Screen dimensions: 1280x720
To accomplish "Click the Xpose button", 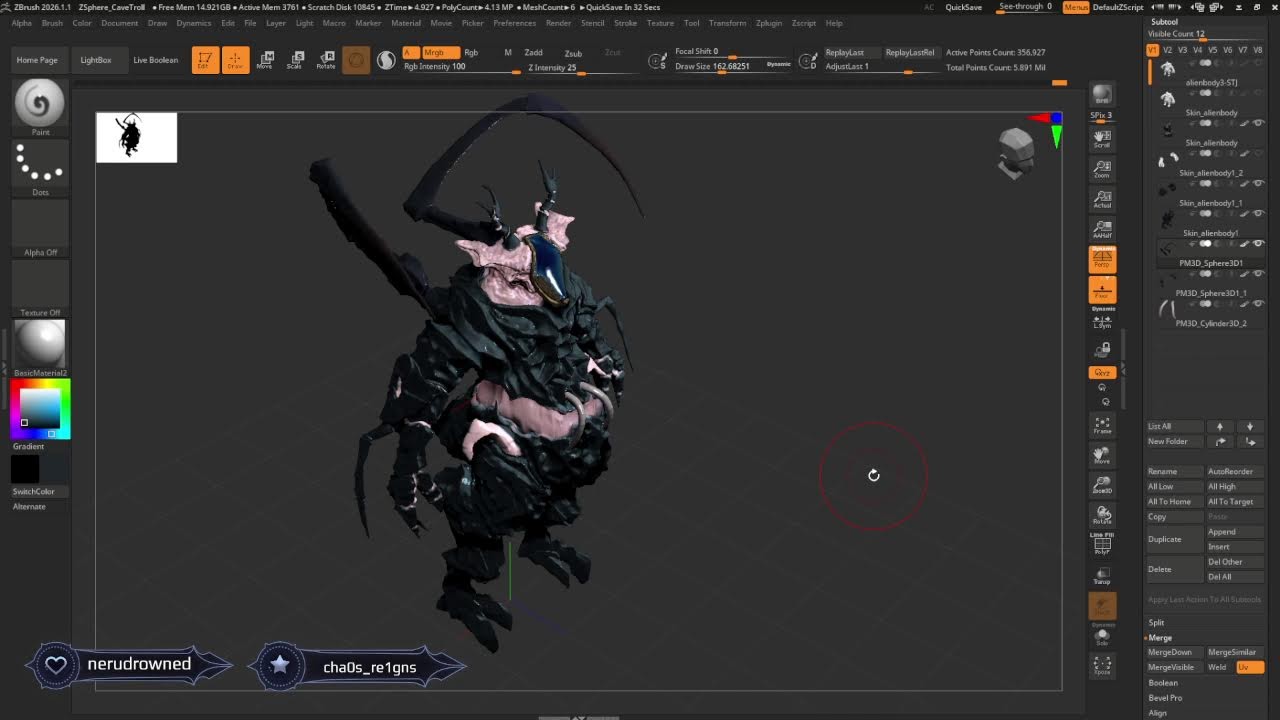I will coord(1102,666).
